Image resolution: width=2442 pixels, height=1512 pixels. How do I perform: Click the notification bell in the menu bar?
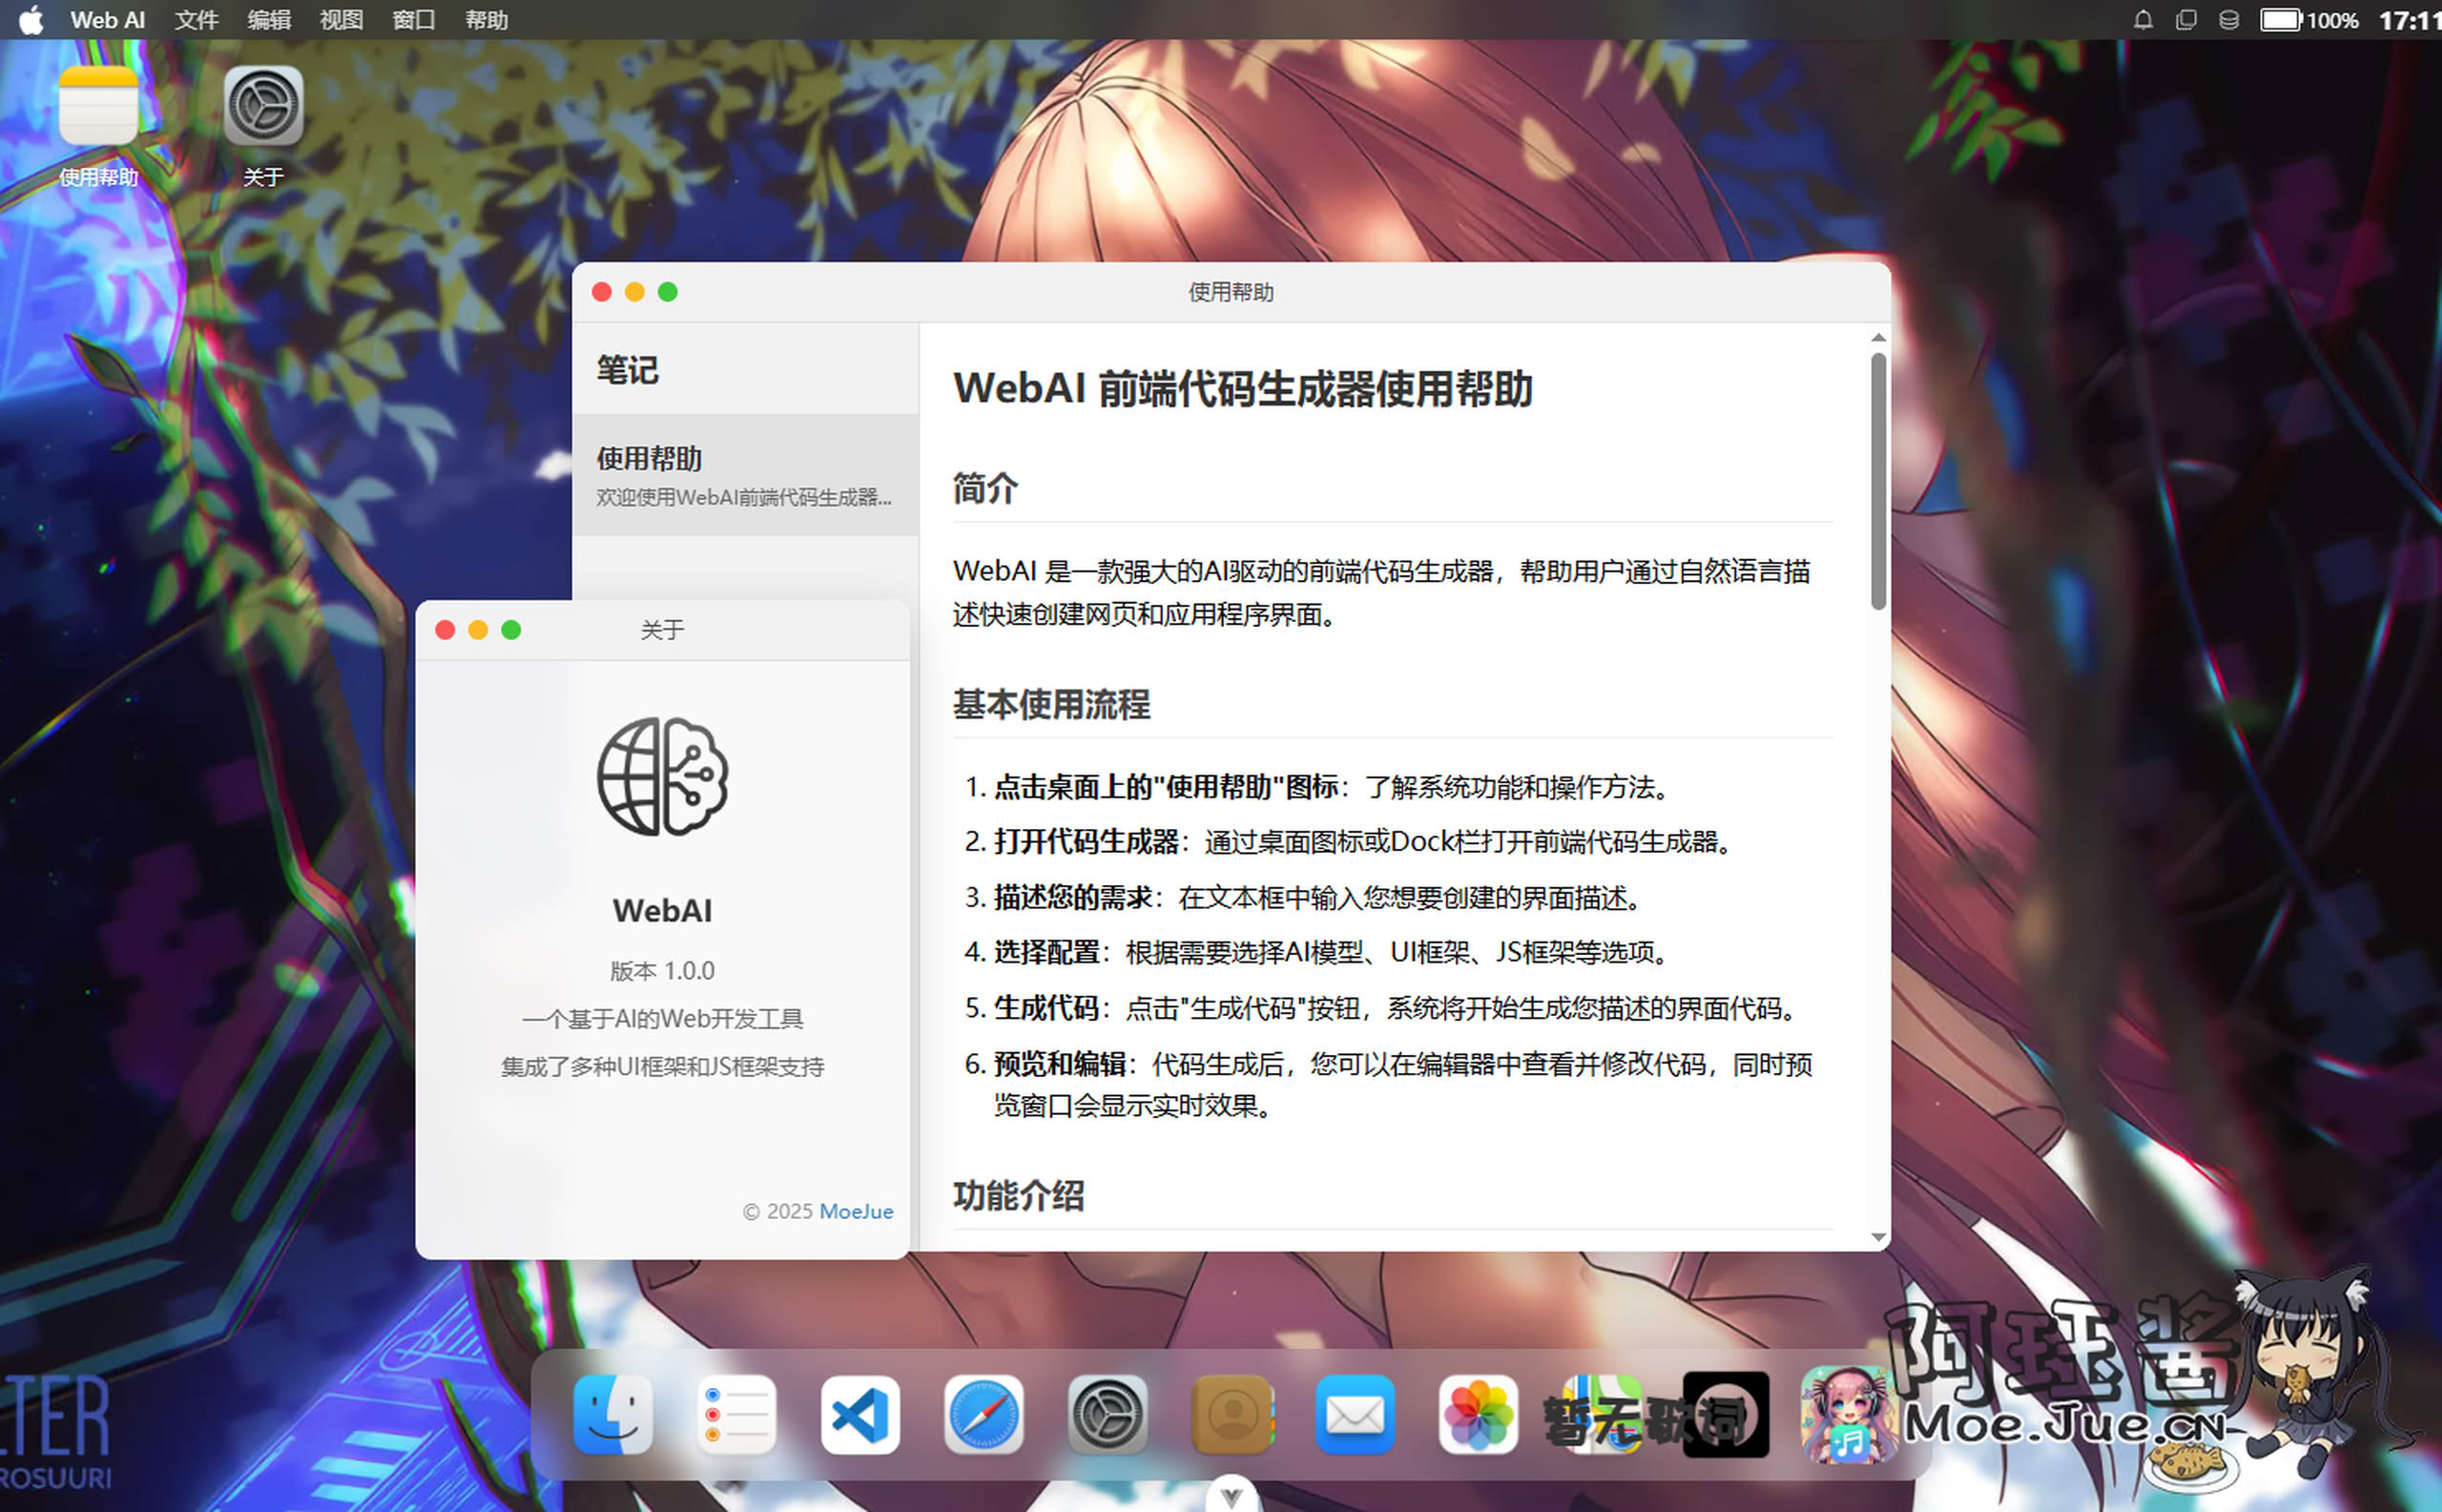click(x=2142, y=20)
